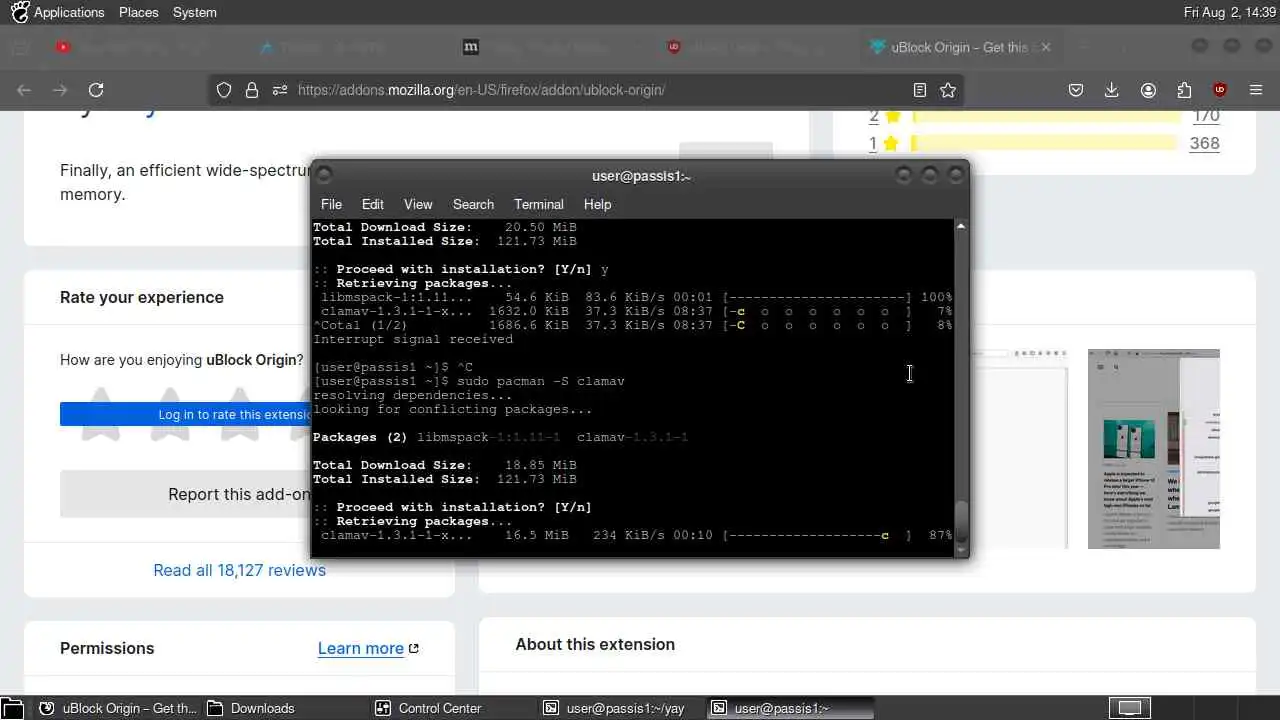
Task: Click terminal scrollbar up arrow
Action: pyautogui.click(x=961, y=226)
